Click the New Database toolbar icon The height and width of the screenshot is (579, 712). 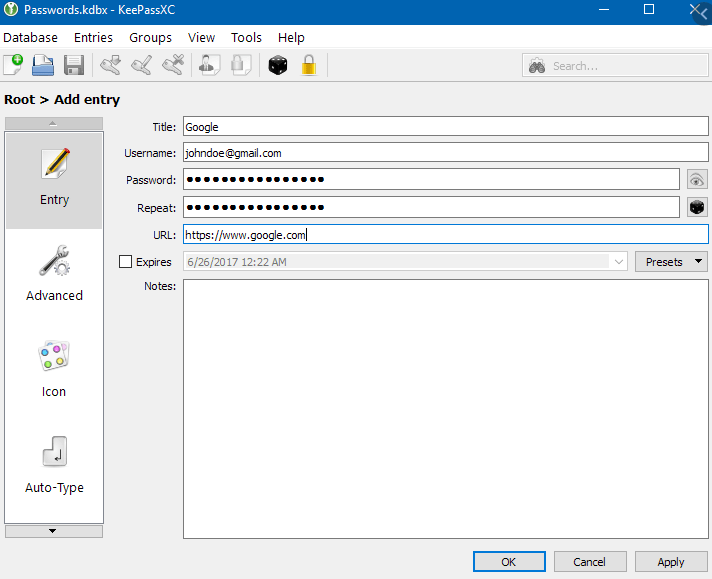(x=13, y=66)
